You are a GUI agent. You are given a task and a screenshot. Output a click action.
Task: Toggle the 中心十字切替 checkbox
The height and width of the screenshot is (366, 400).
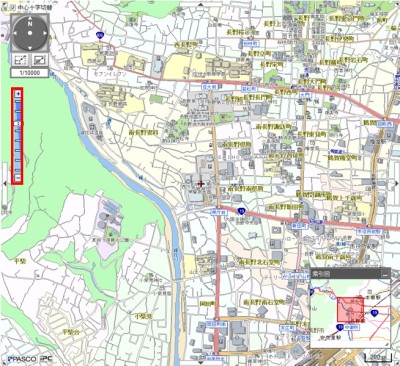pos(12,7)
